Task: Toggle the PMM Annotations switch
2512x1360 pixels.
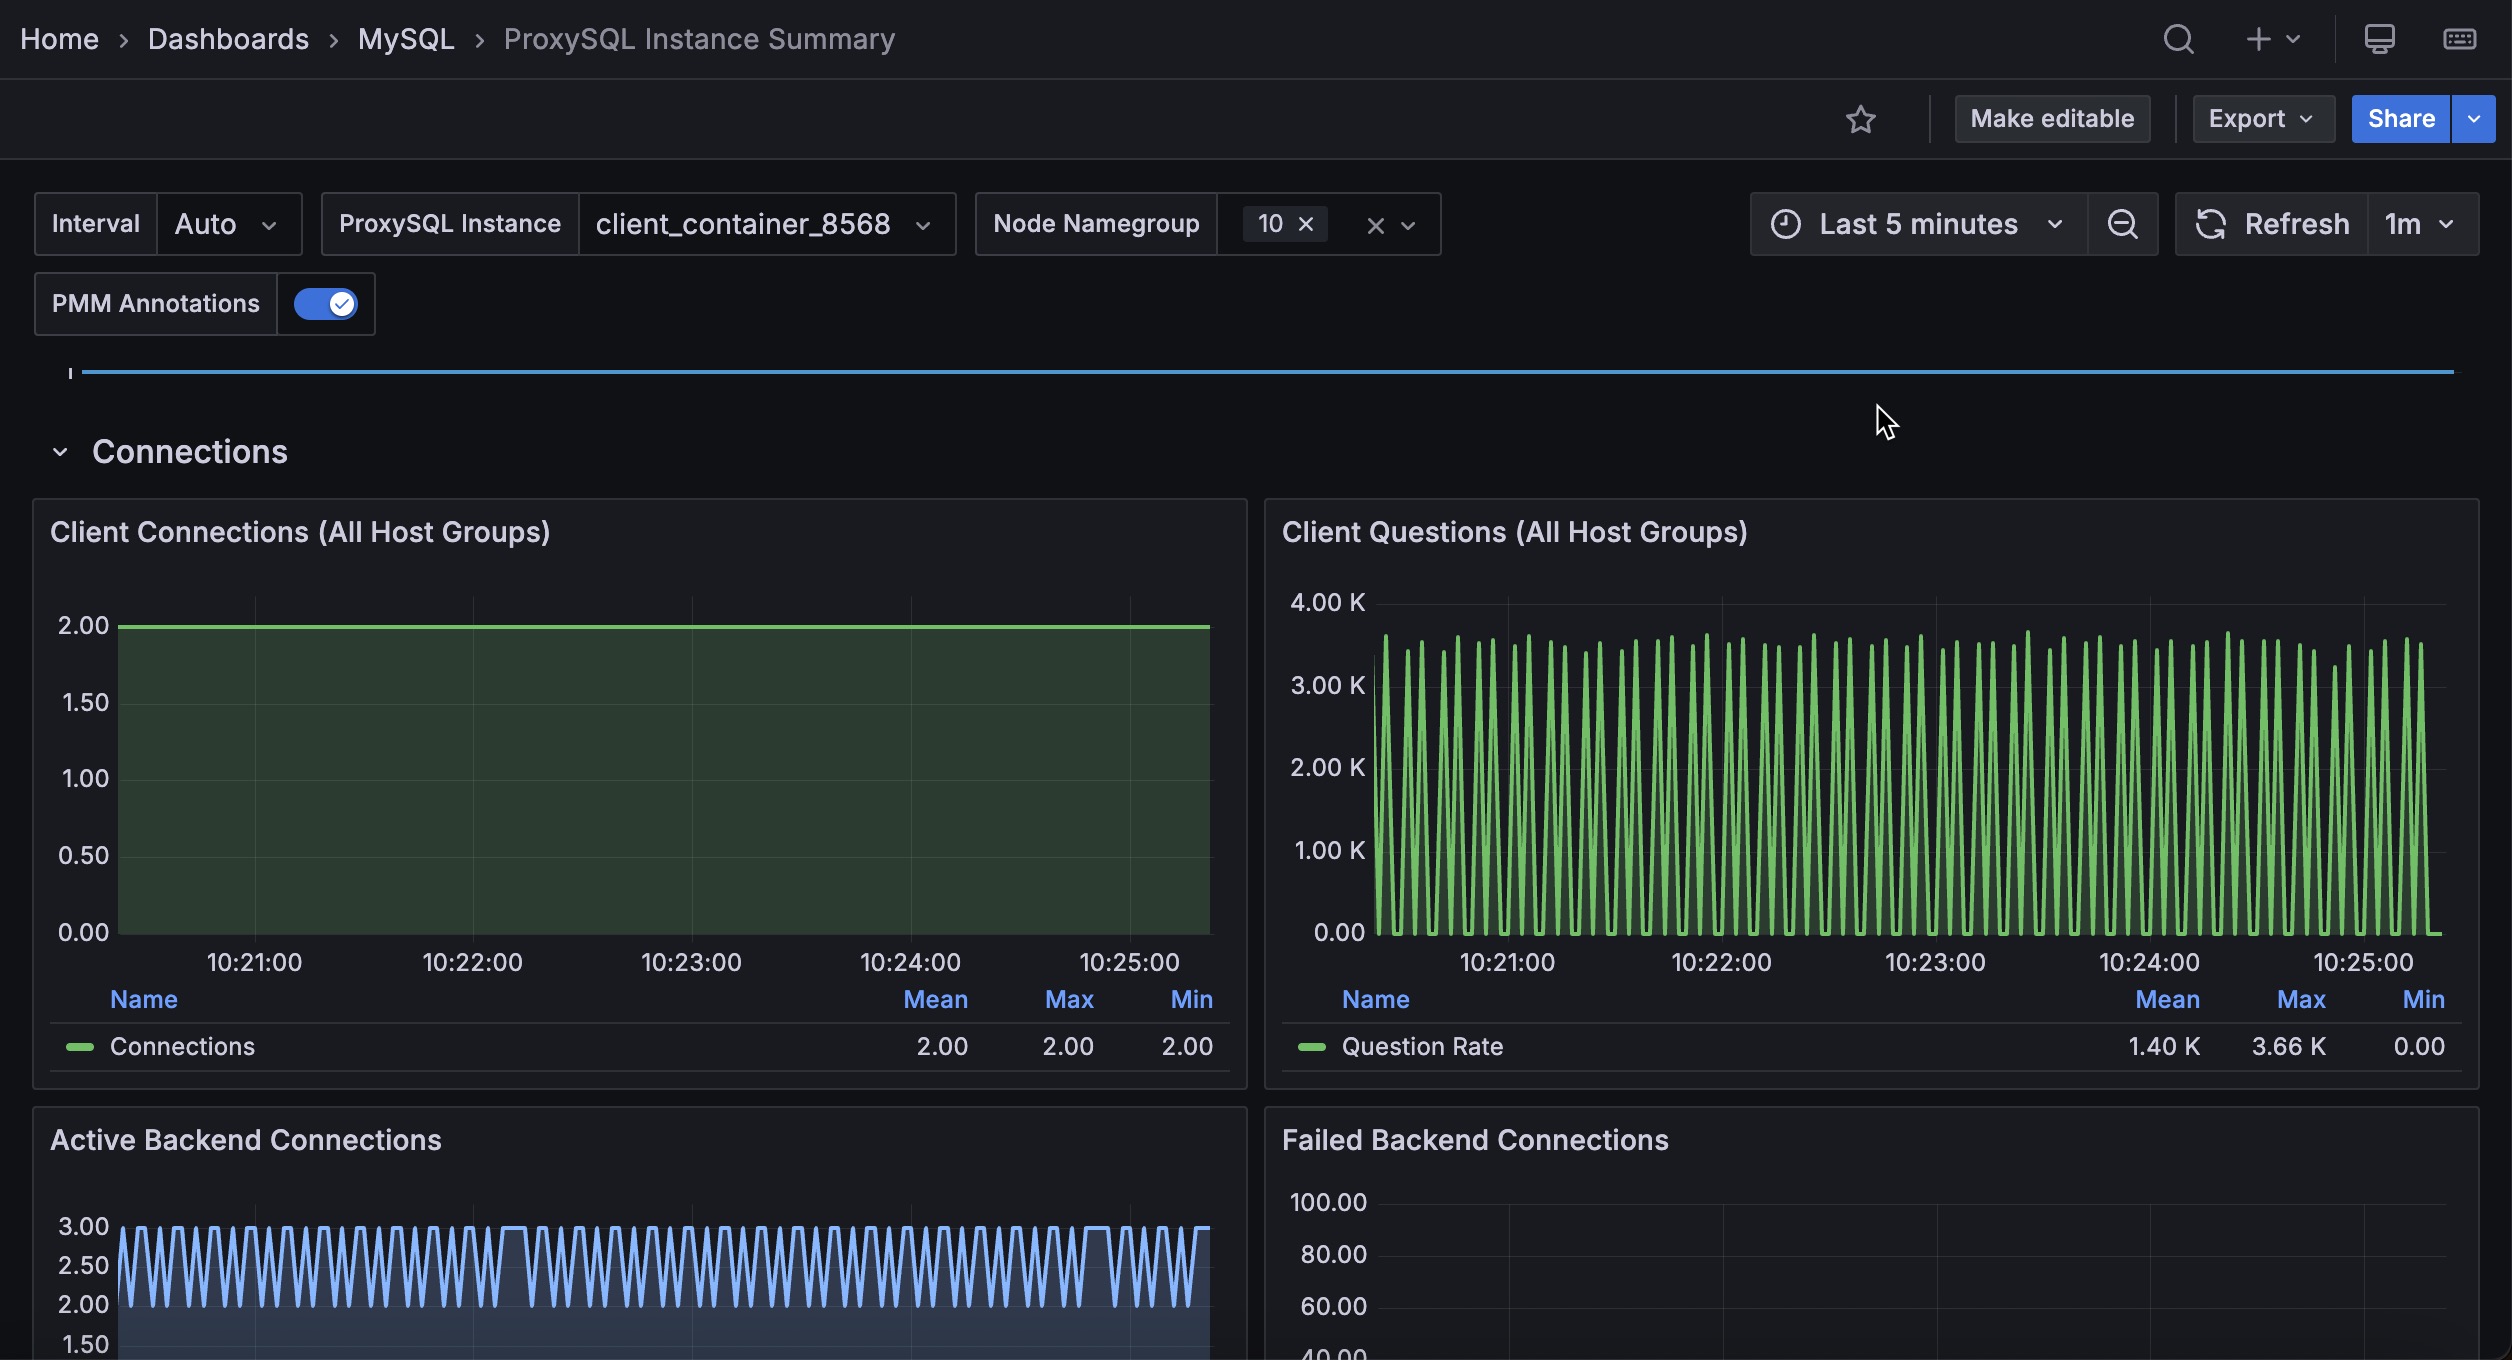Action: [325, 304]
